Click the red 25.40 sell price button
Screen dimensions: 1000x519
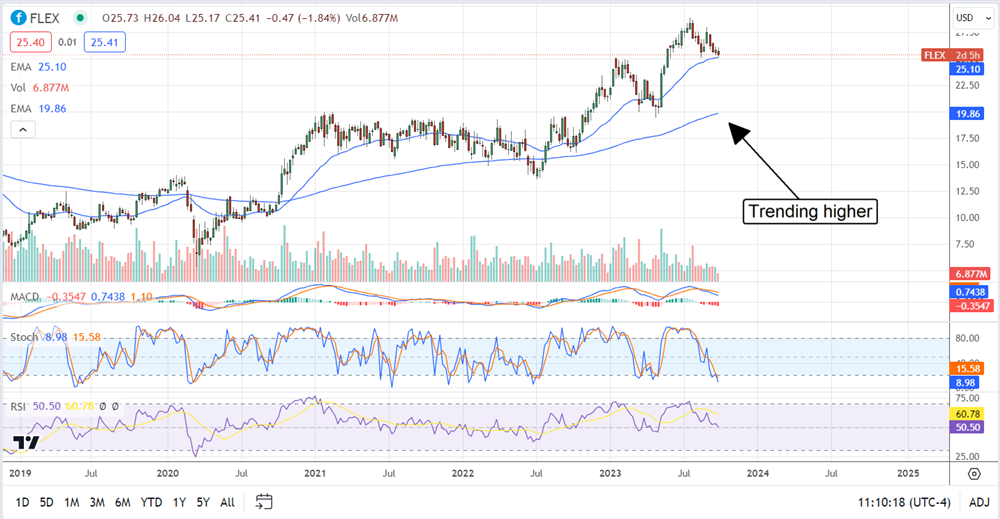(27, 42)
